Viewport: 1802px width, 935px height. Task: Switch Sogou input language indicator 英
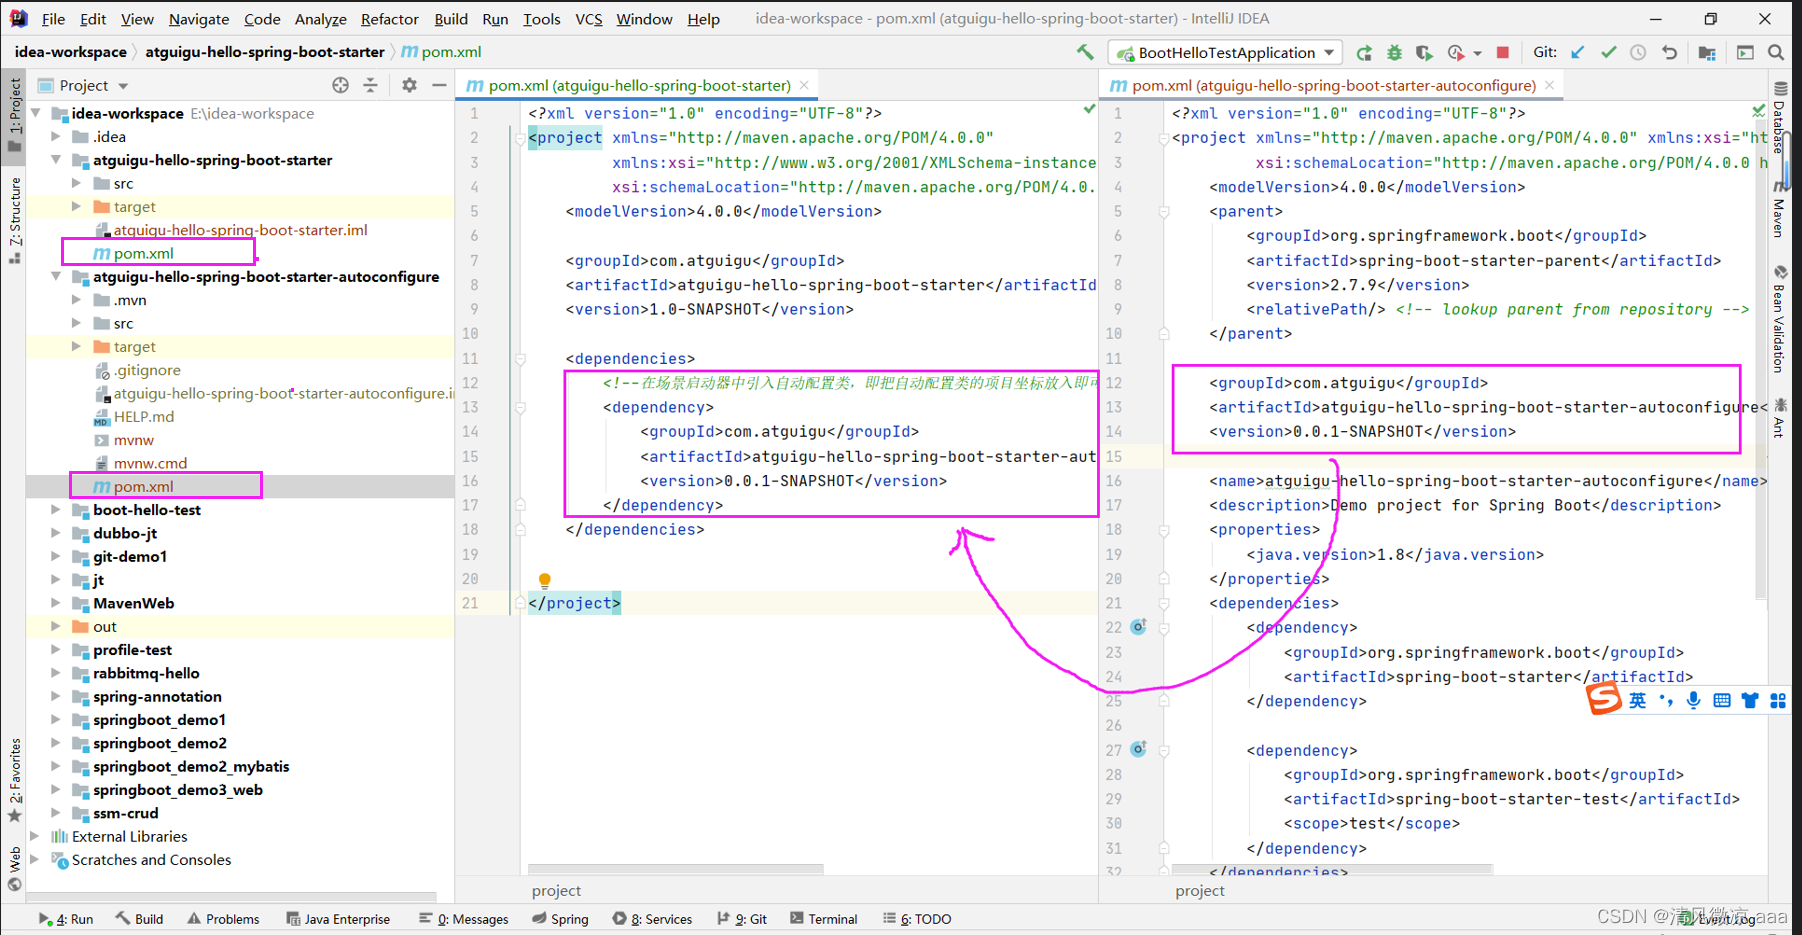[1637, 700]
